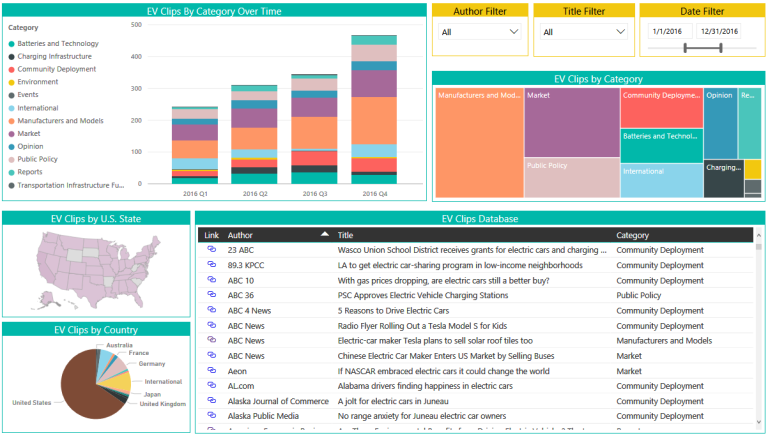Image resolution: width=768 pixels, height=438 pixels.
Task: Click the Date Filter range slider
Action: click(x=703, y=48)
